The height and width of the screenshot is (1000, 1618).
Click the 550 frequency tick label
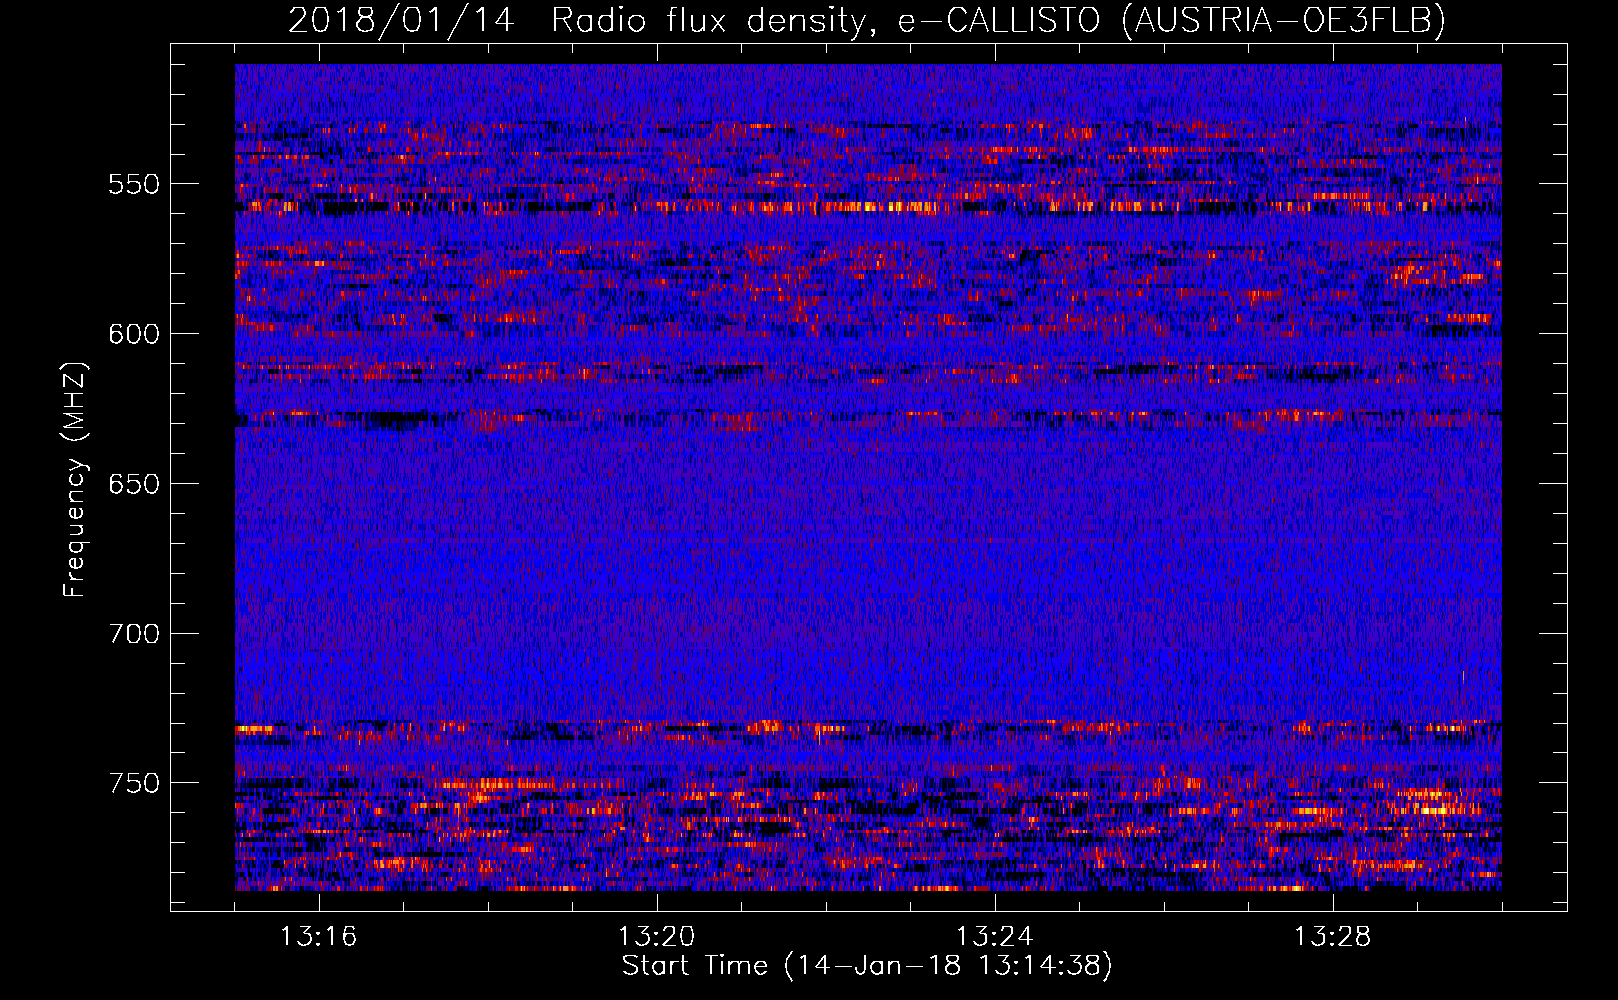(134, 185)
